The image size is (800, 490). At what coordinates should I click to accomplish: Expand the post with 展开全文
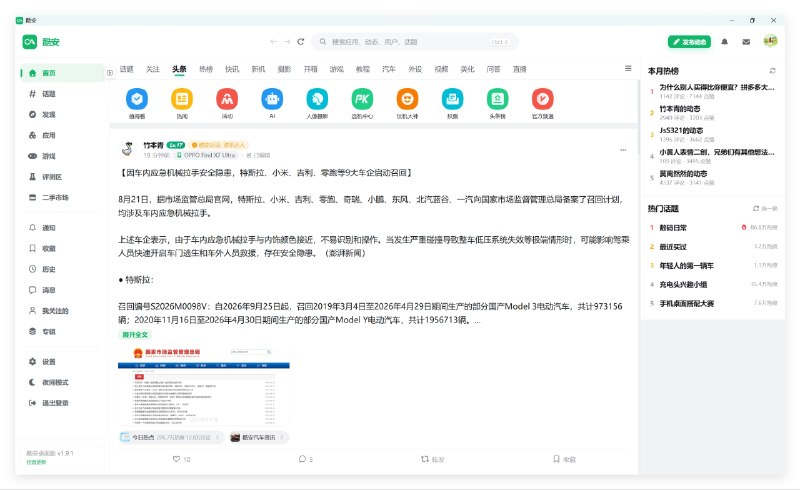[x=135, y=335]
